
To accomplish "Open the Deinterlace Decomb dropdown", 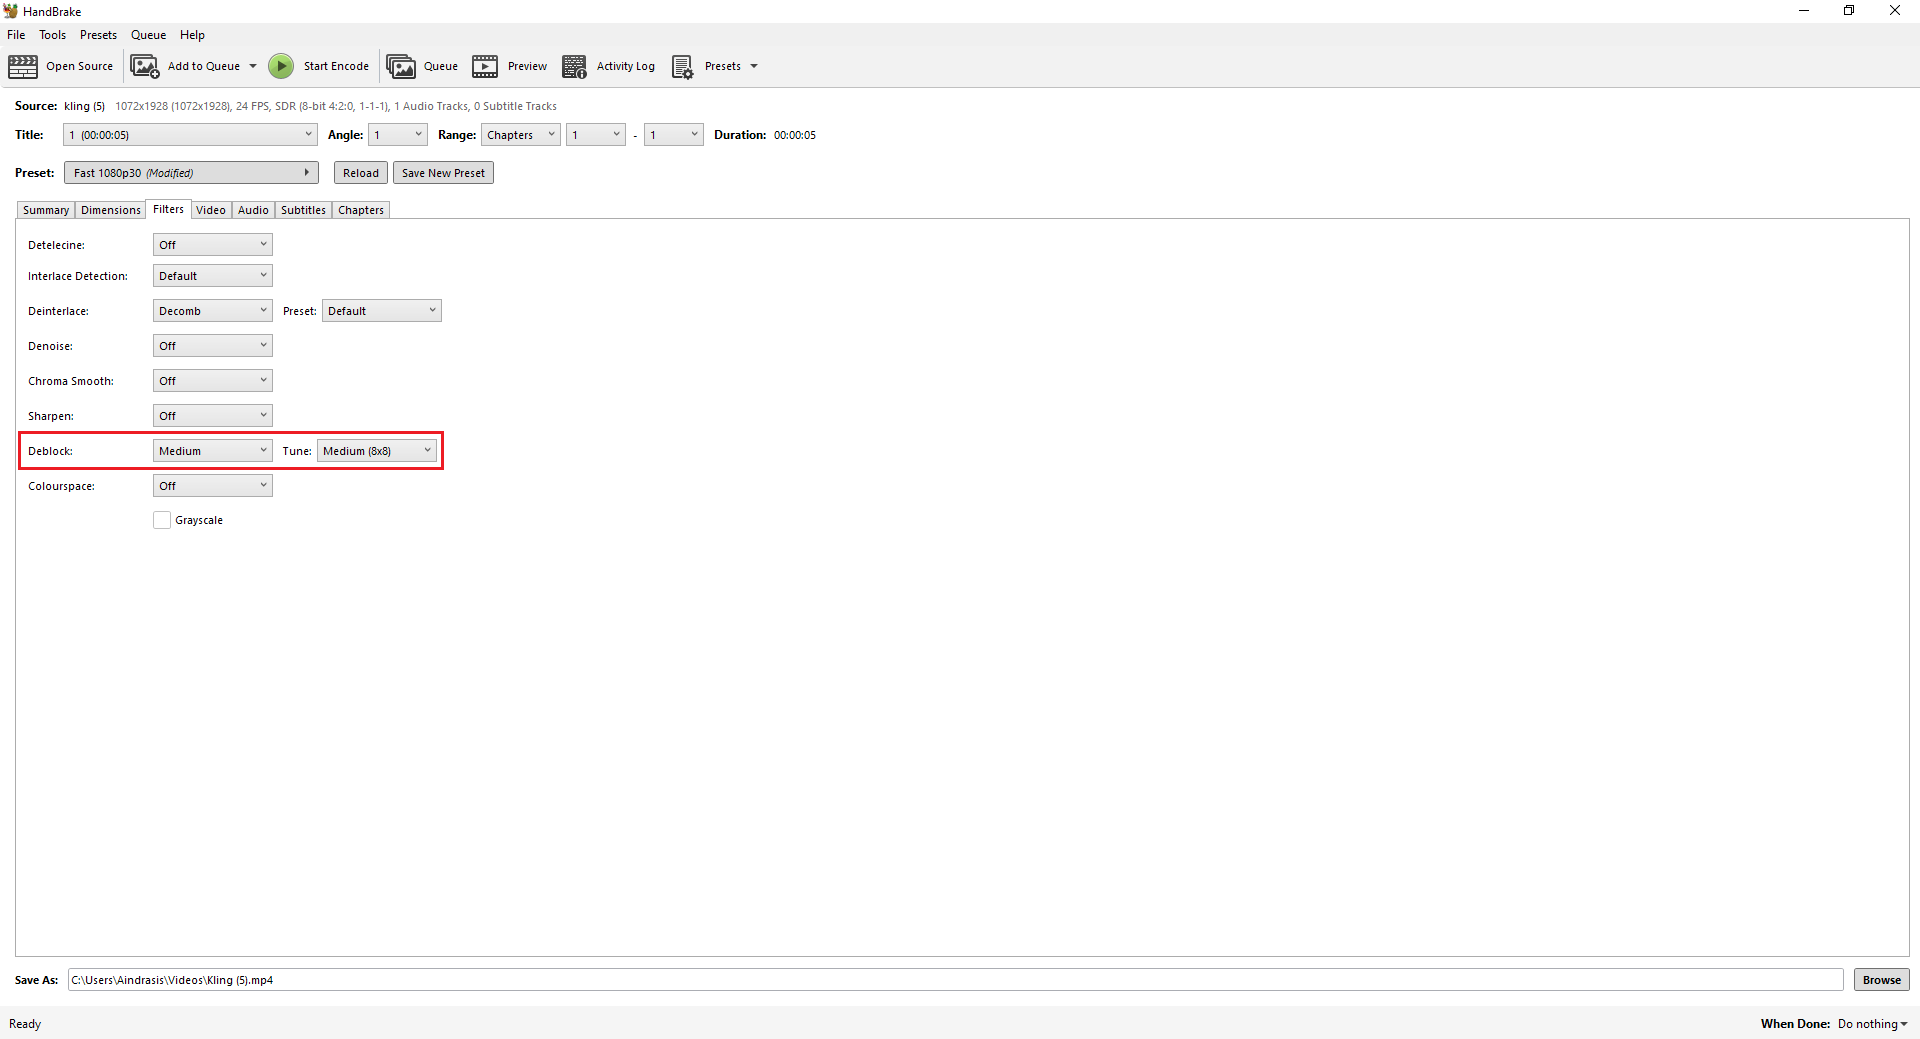I will click(213, 311).
